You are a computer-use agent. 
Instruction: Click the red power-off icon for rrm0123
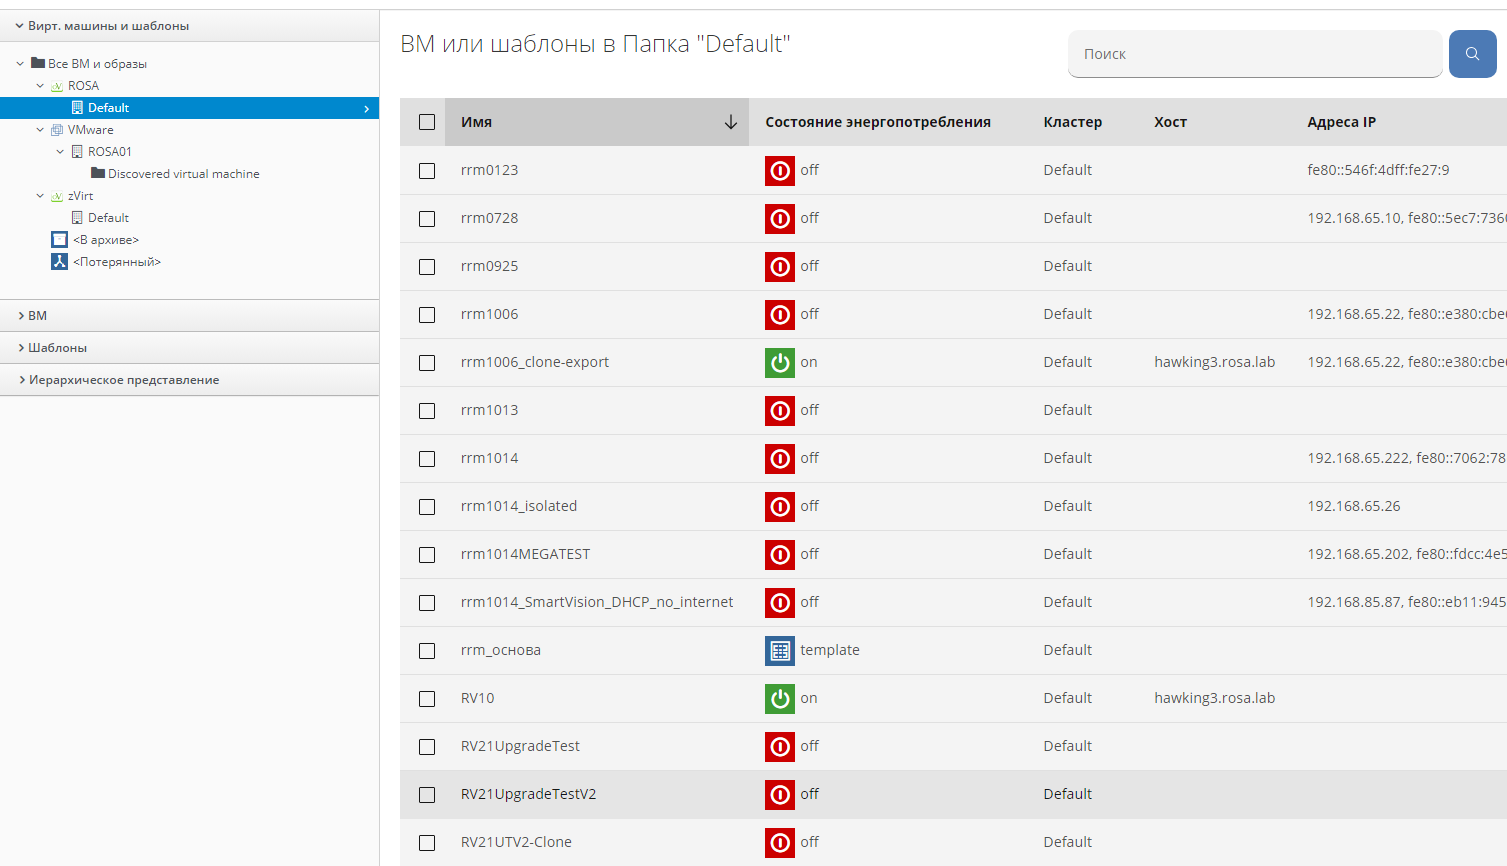tap(779, 170)
